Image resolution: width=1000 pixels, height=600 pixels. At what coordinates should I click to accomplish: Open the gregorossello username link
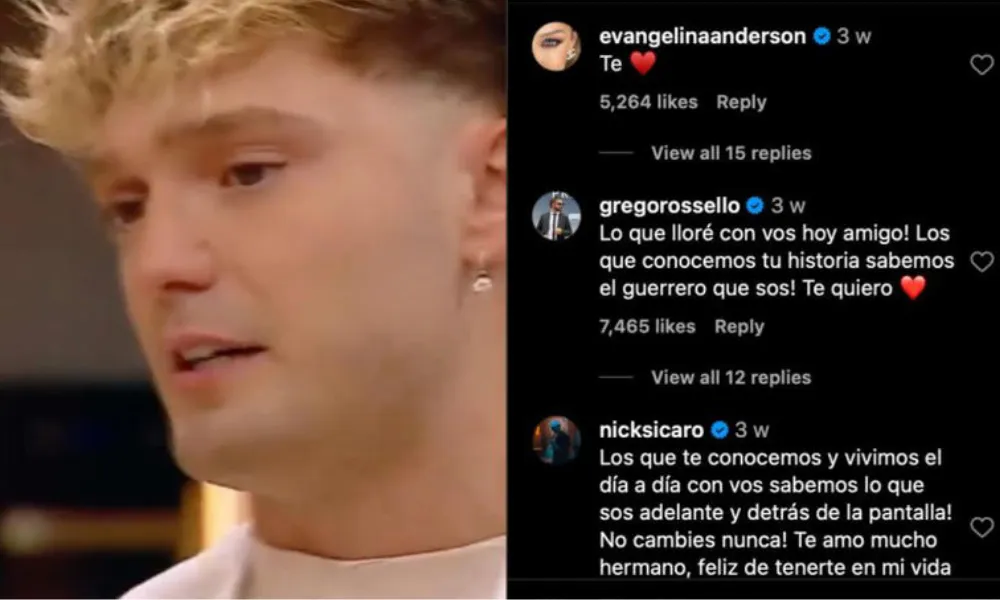point(669,206)
